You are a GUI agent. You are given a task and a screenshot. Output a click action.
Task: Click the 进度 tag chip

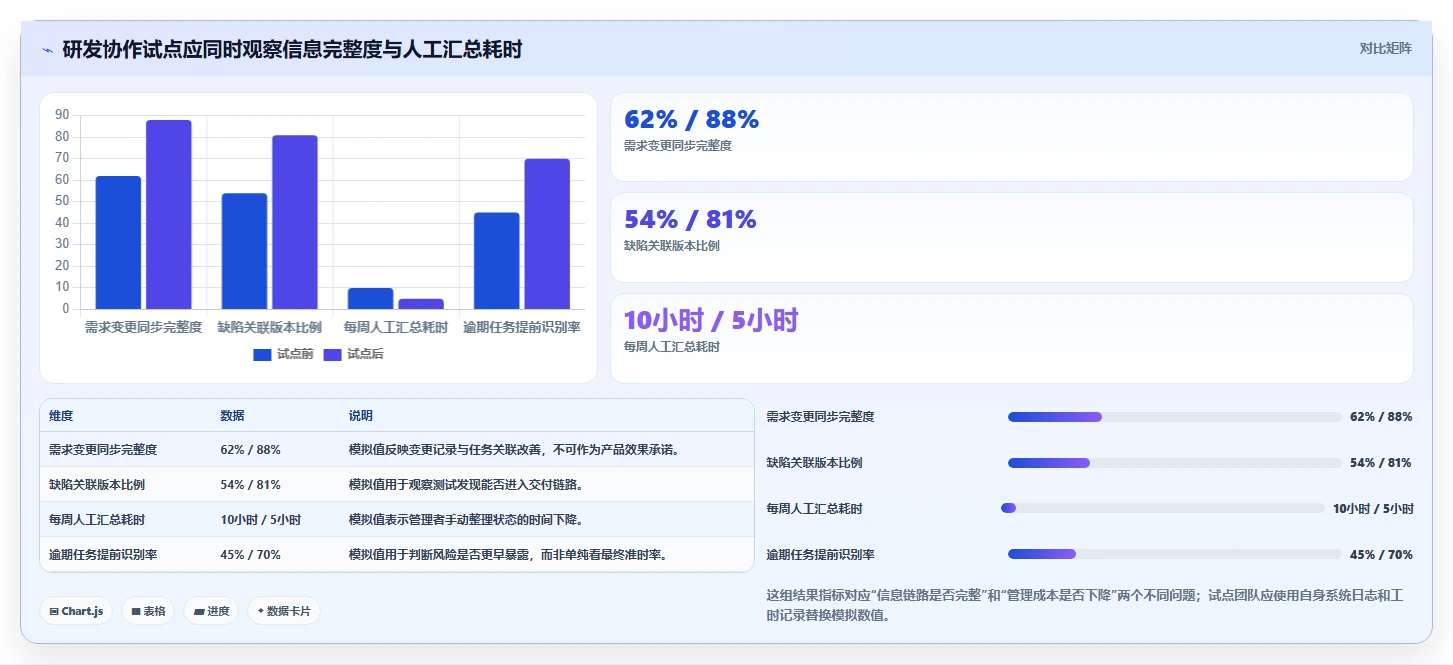(x=211, y=611)
